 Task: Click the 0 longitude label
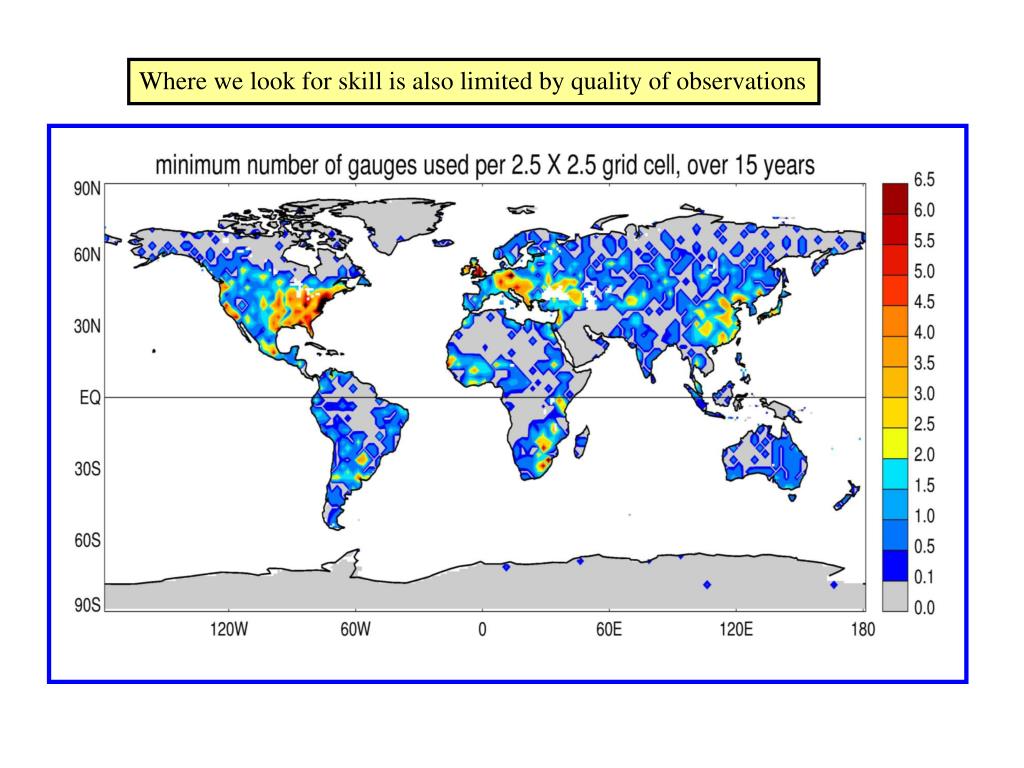[482, 629]
